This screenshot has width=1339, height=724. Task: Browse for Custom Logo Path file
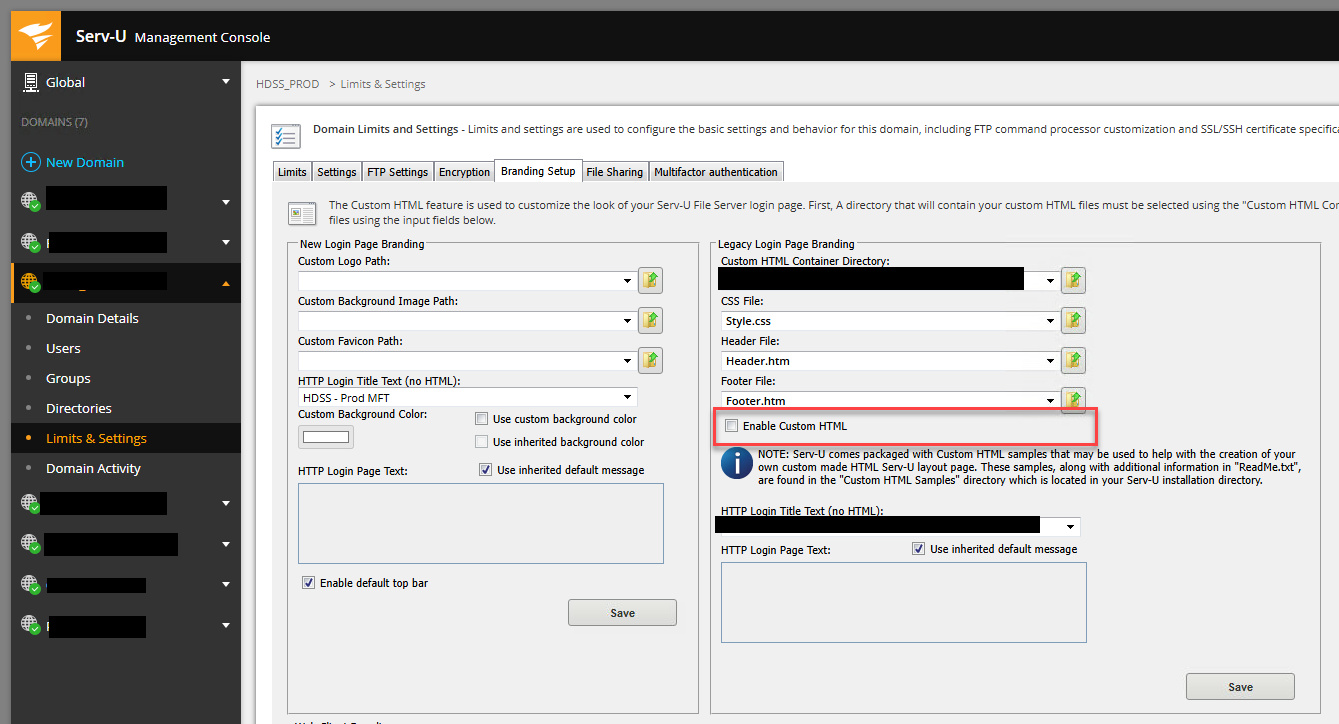tap(651, 280)
